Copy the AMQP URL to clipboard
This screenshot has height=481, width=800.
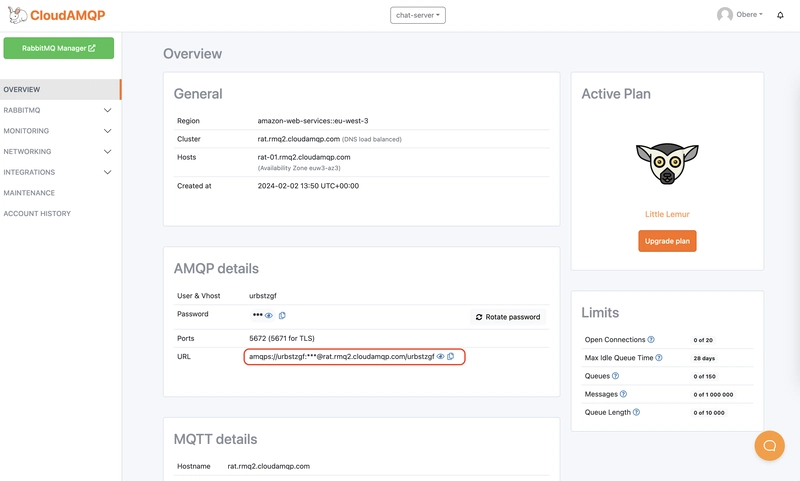click(451, 357)
